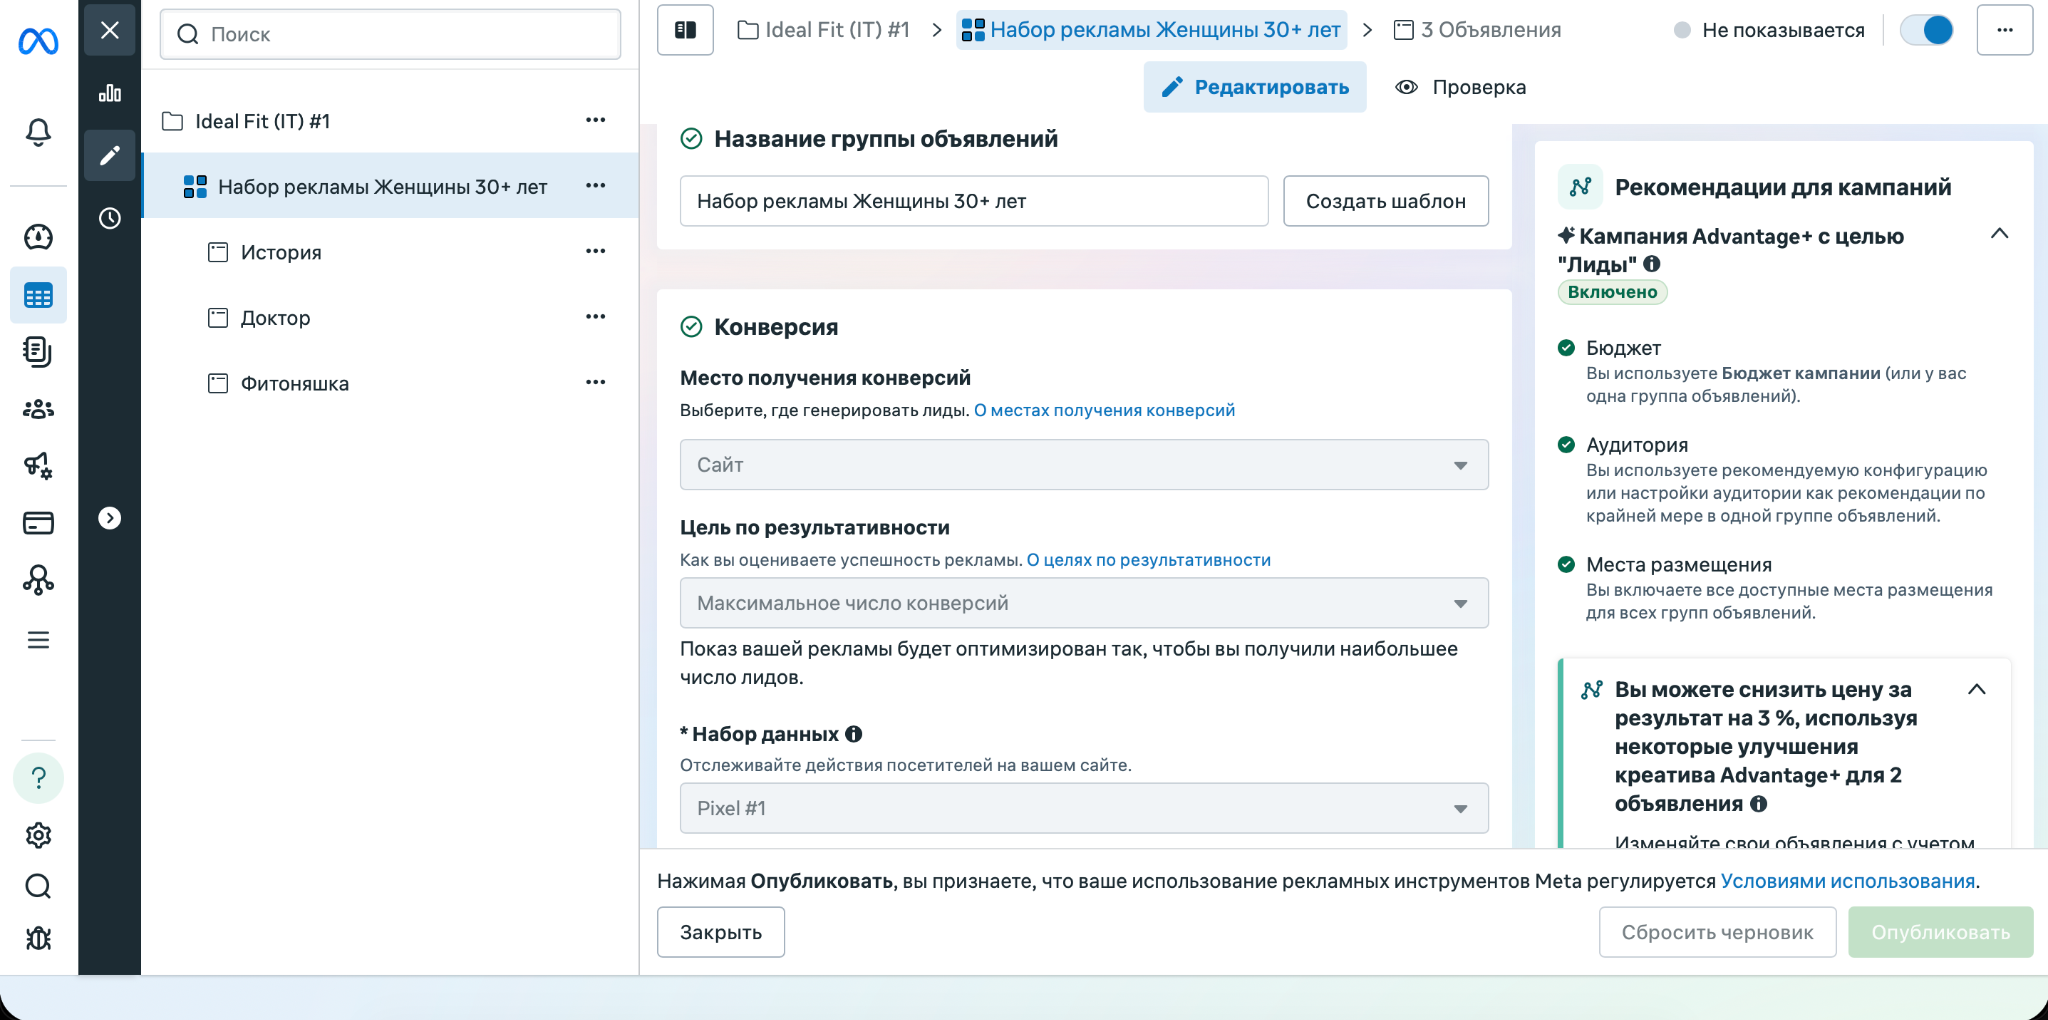Open notifications bell icon
This screenshot has height=1020, width=2048.
38,132
